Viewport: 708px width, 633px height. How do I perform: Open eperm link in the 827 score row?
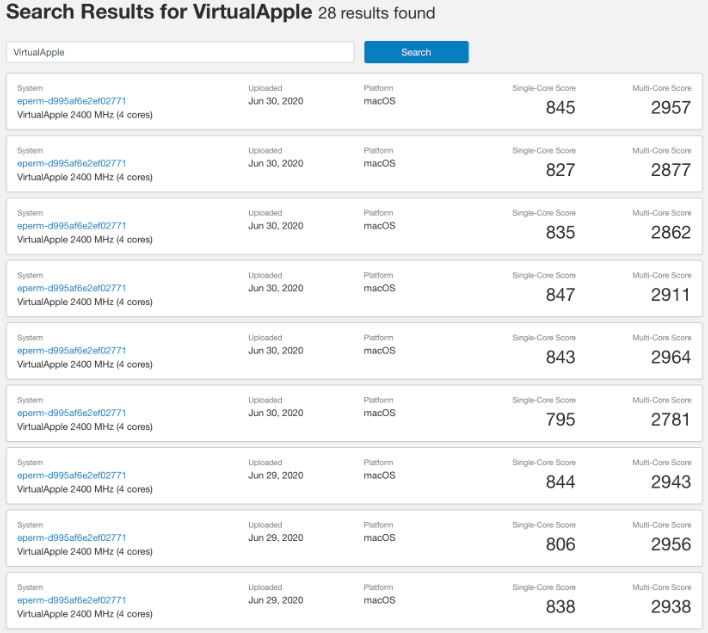(71, 163)
